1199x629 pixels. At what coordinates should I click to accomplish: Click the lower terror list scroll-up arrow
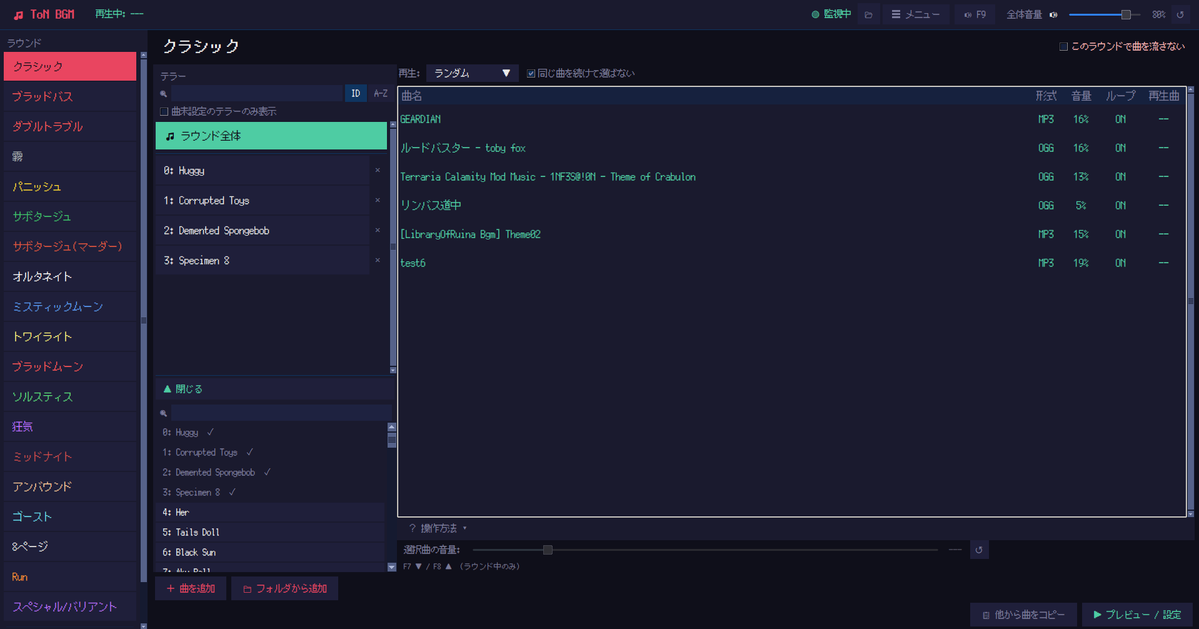[x=392, y=427]
